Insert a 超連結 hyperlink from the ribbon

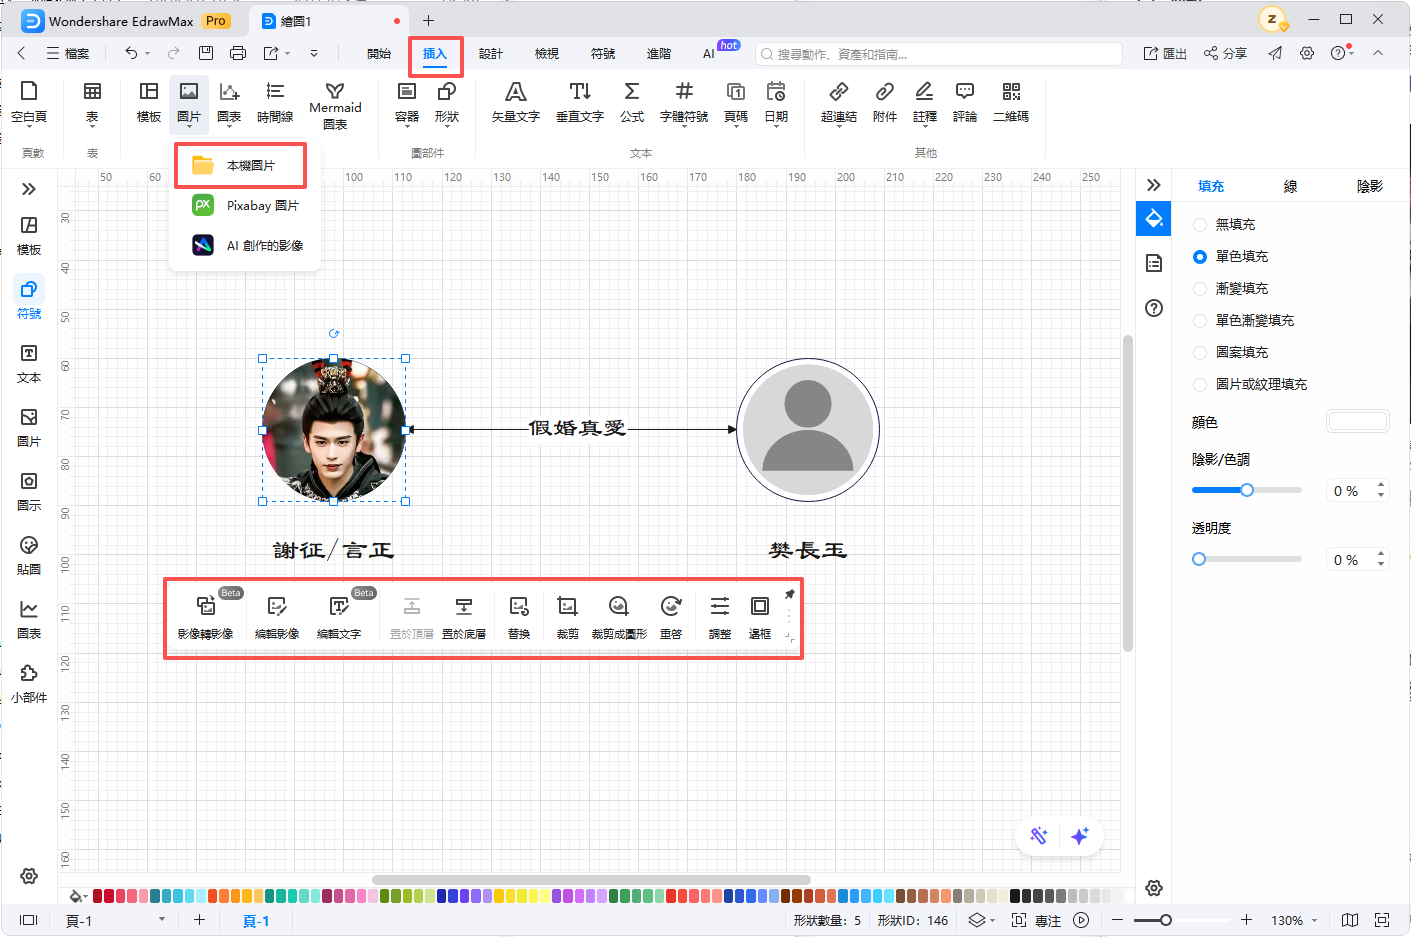click(x=838, y=102)
